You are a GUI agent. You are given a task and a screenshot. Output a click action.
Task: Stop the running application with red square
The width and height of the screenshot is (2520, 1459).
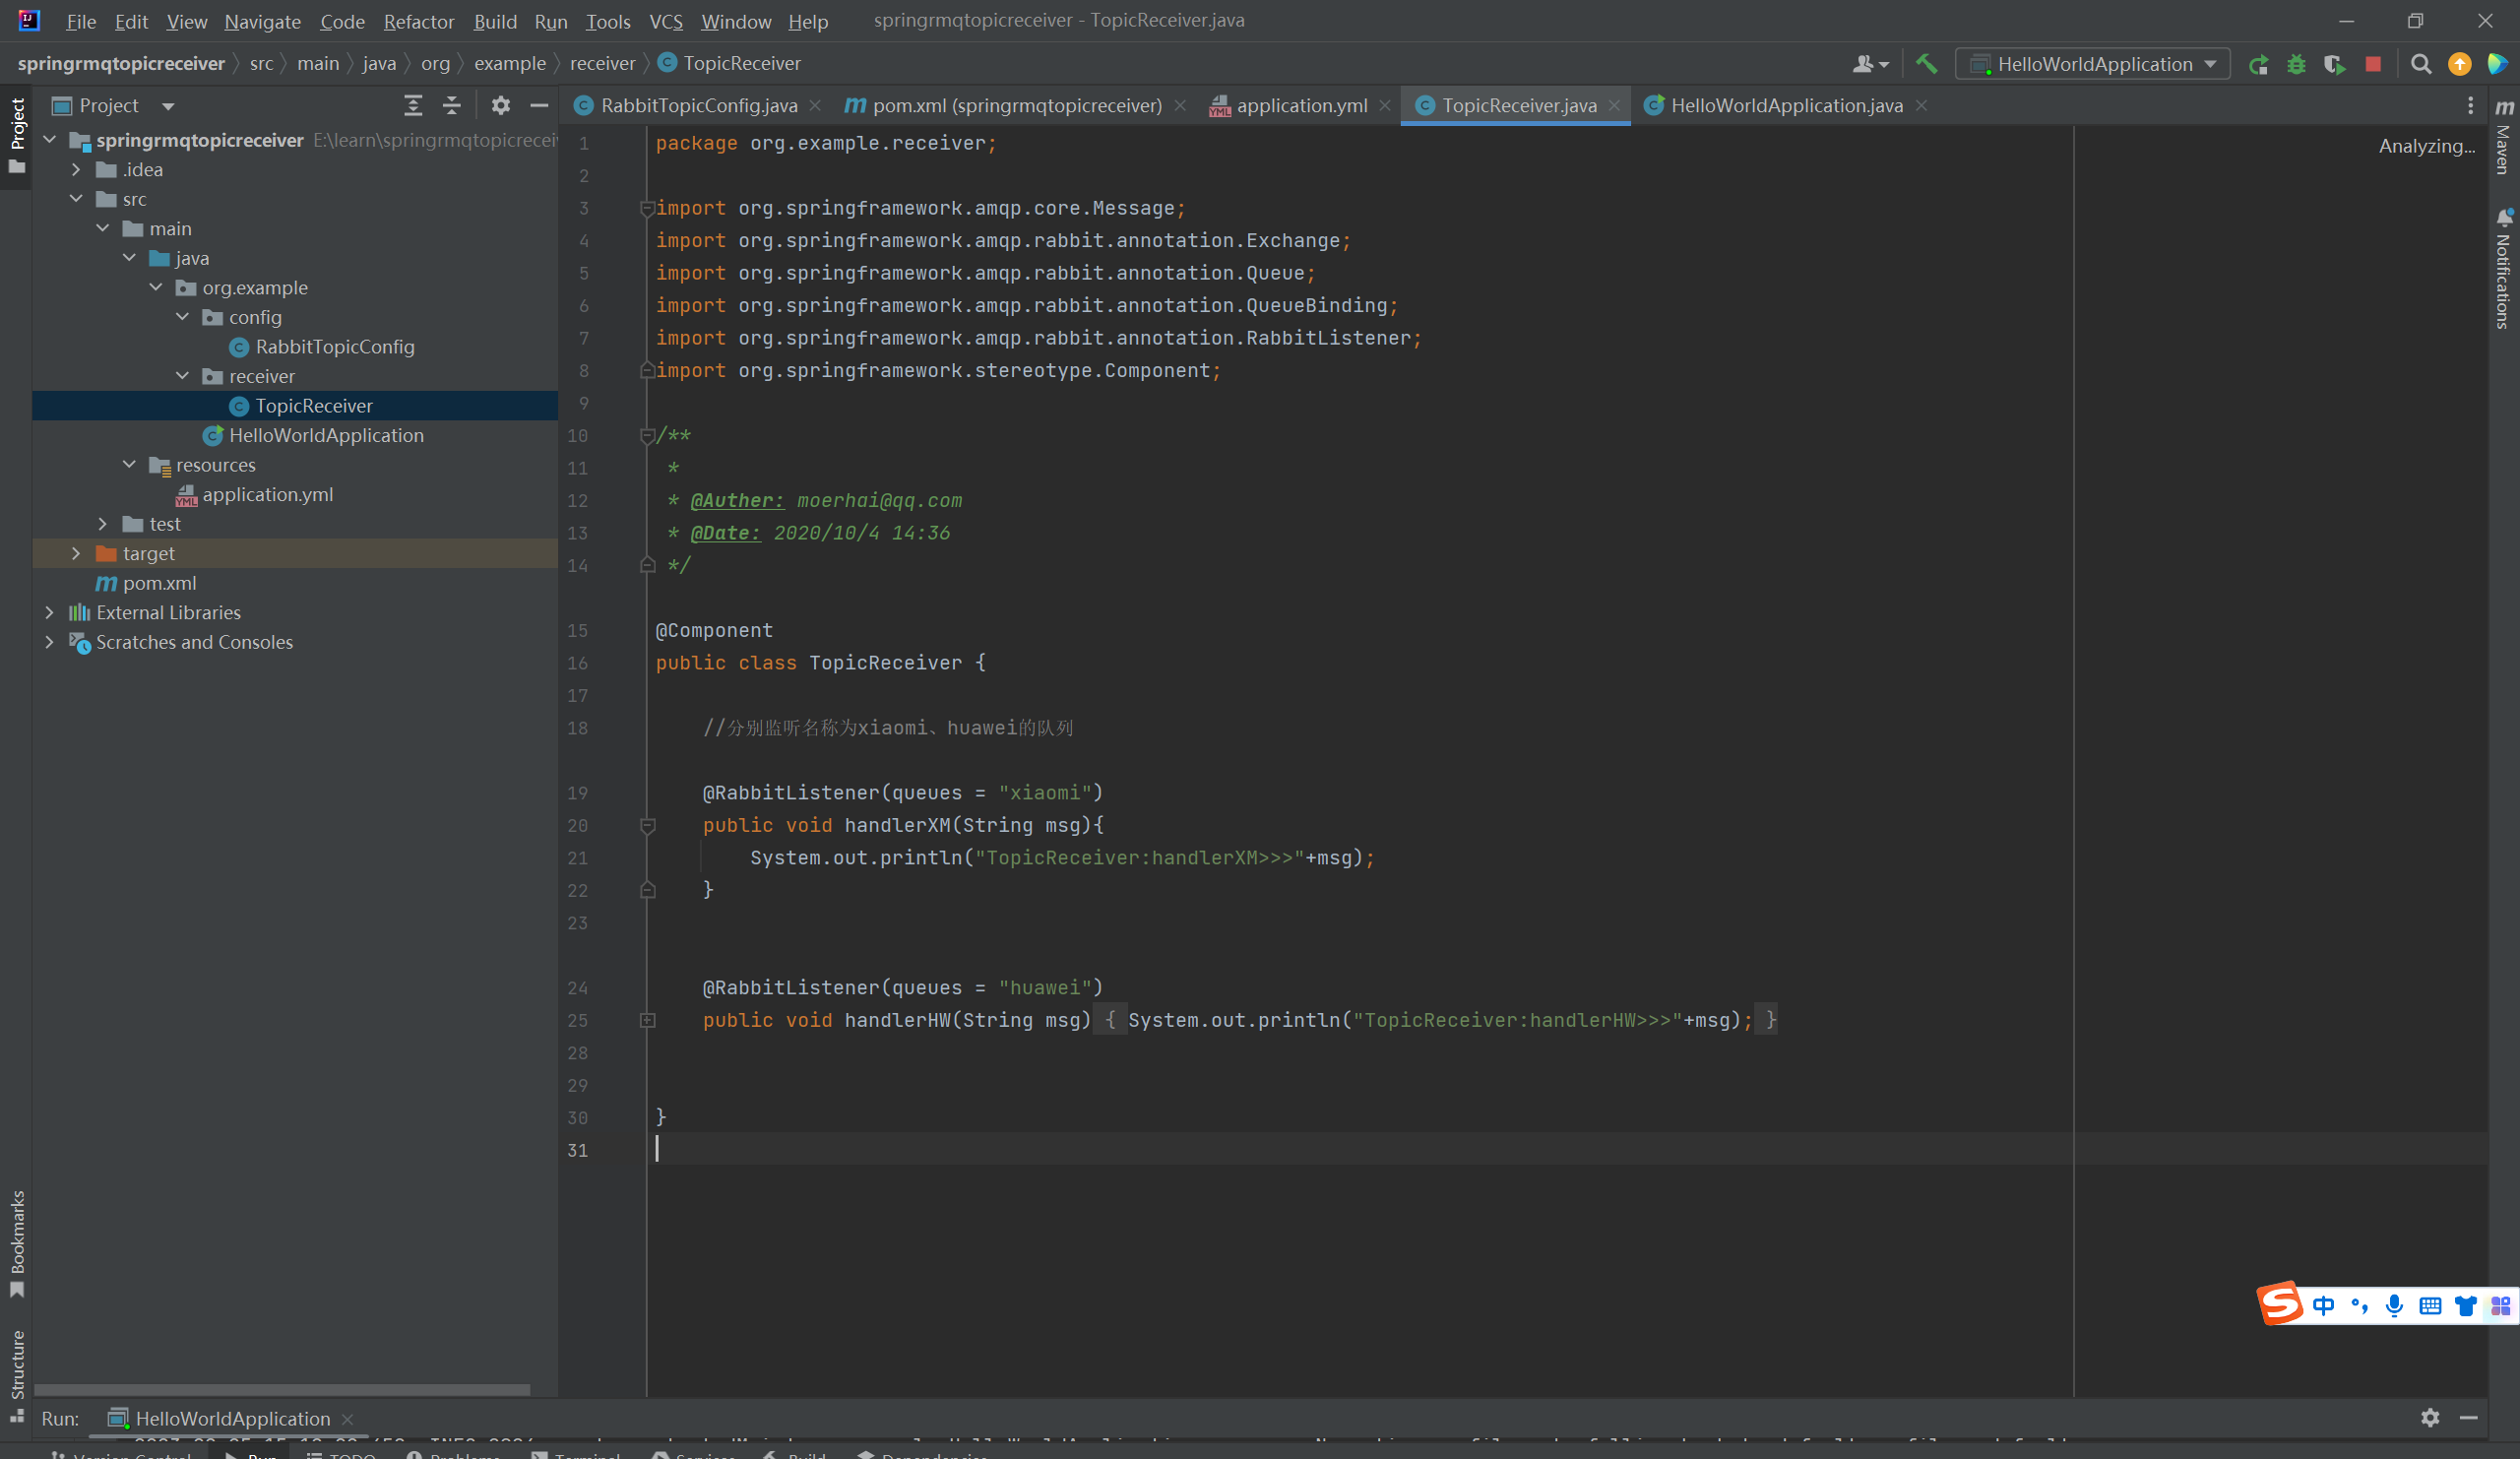click(2373, 64)
